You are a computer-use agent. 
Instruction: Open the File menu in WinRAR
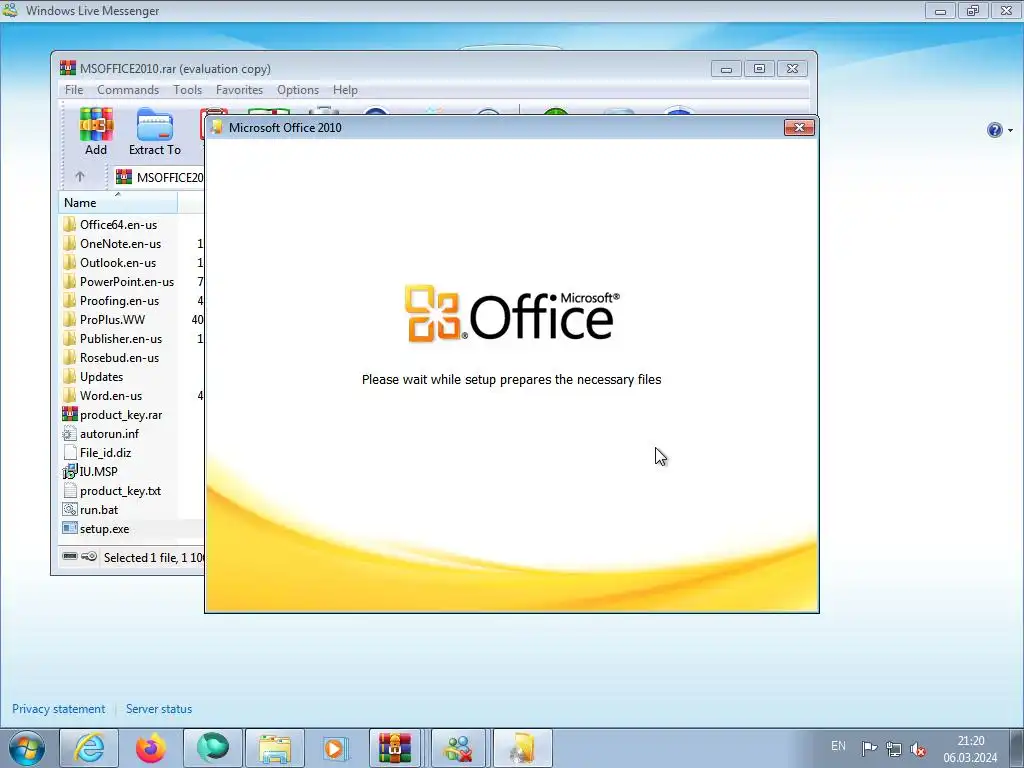pos(74,89)
